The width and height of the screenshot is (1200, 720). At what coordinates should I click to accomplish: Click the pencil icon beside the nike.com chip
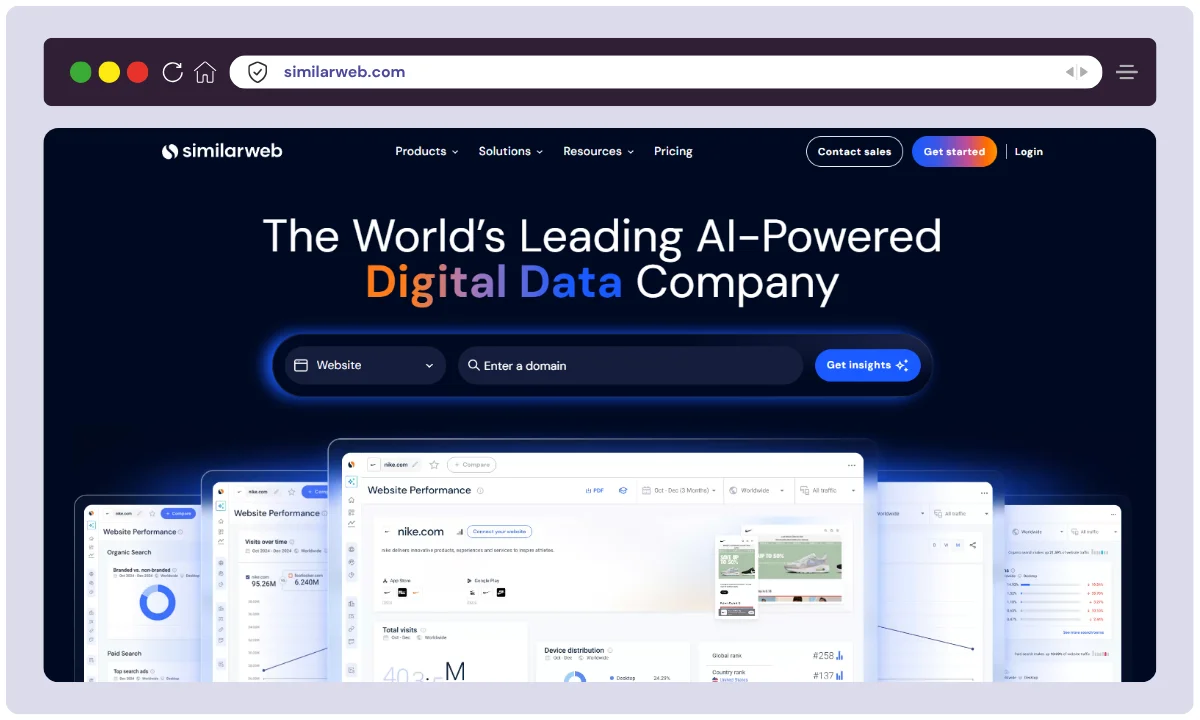pyautogui.click(x=415, y=465)
